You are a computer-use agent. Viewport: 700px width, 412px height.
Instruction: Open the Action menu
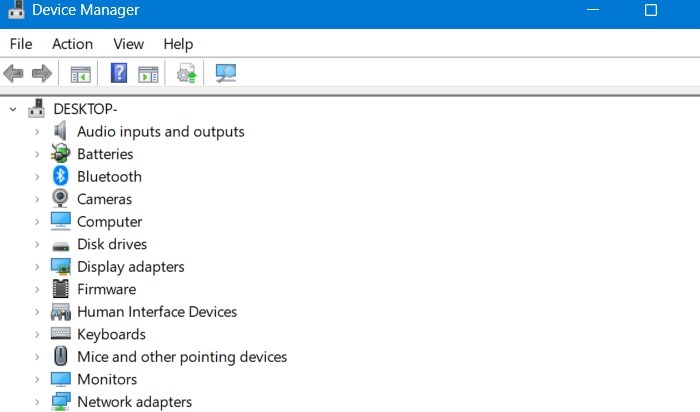(x=72, y=44)
